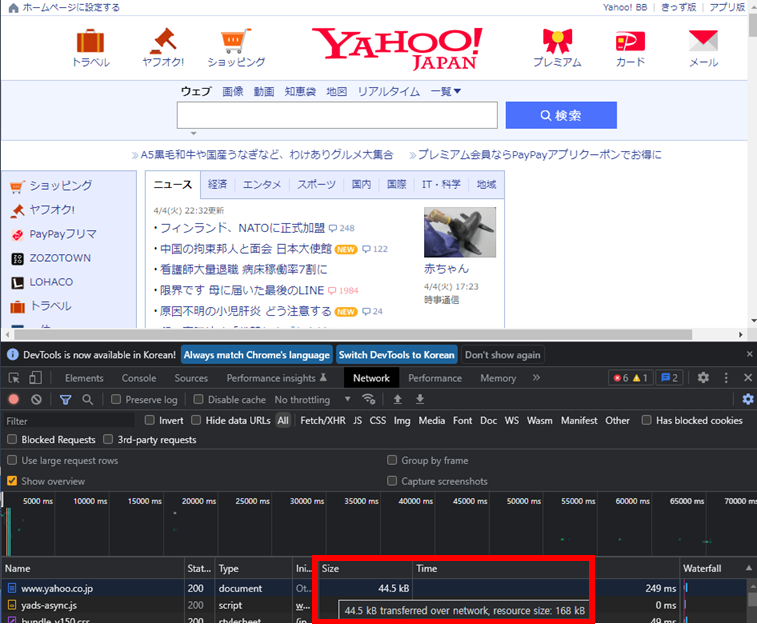Open the ヤフオク! gavel icon

[x=163, y=41]
